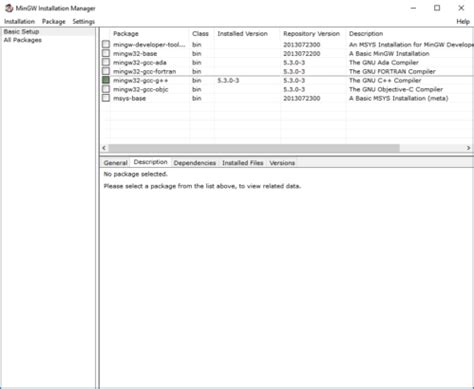Toggle checkbox for mingw32-base package
The width and height of the screenshot is (474, 389).
click(106, 53)
